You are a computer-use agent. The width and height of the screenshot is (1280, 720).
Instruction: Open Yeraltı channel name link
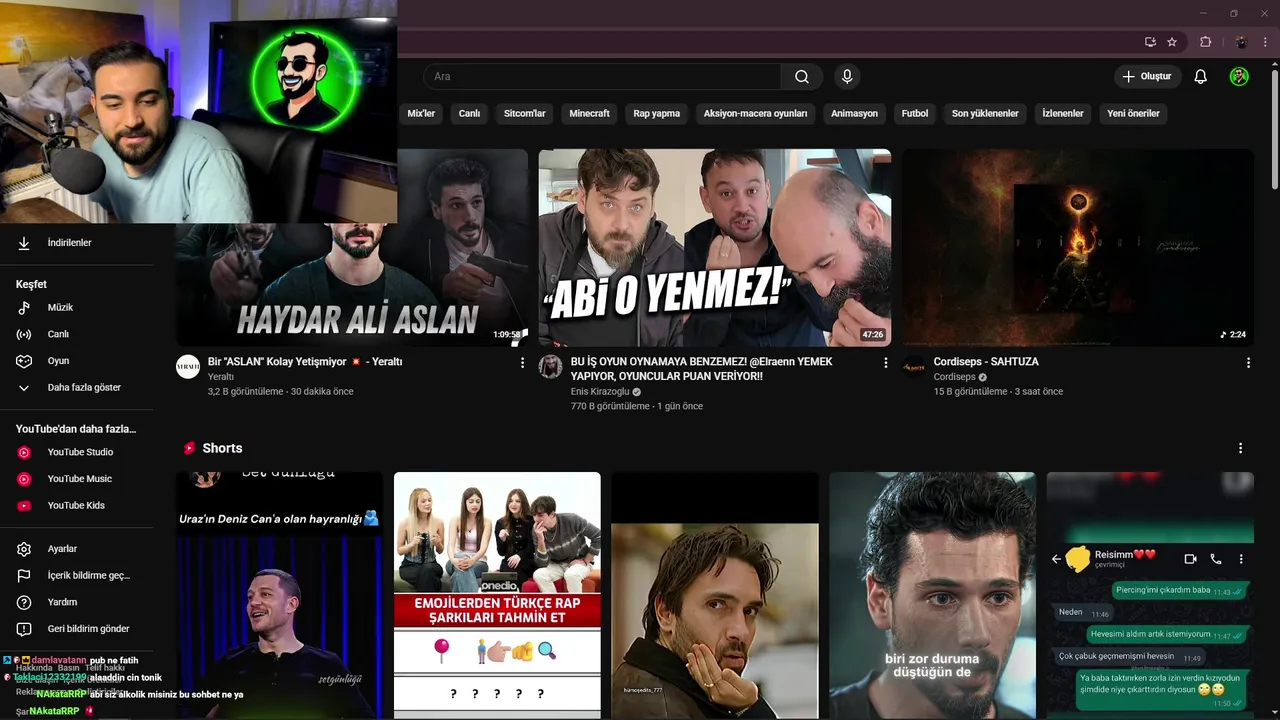pos(220,377)
